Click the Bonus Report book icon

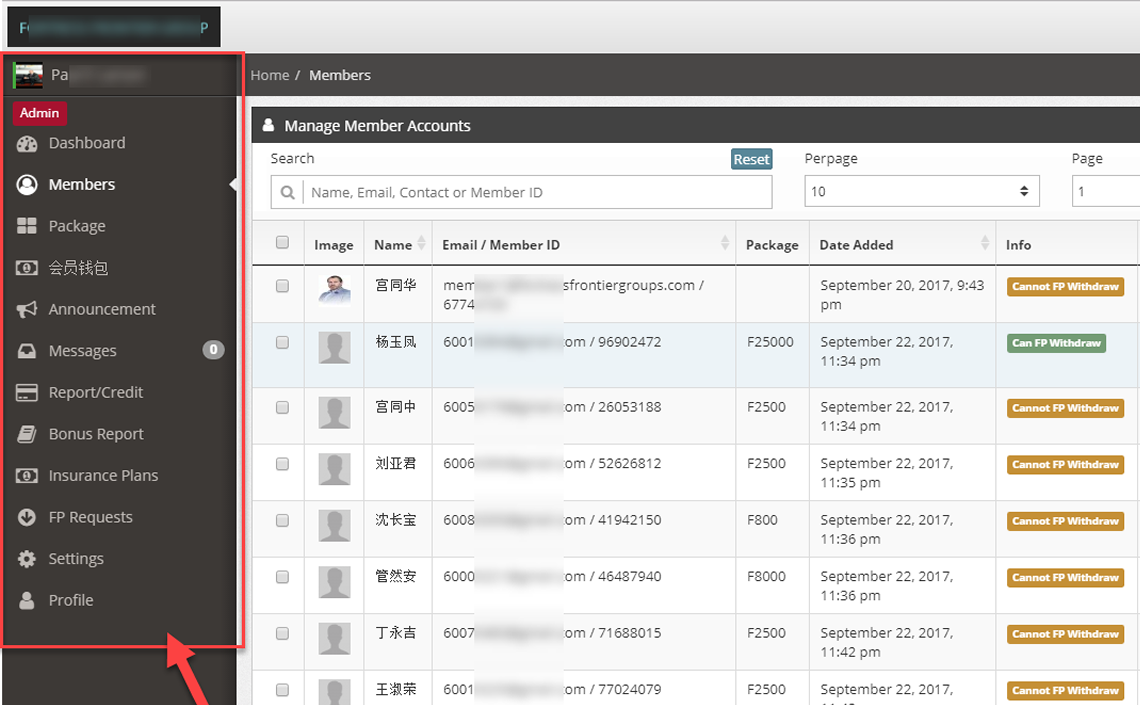click(x=27, y=435)
